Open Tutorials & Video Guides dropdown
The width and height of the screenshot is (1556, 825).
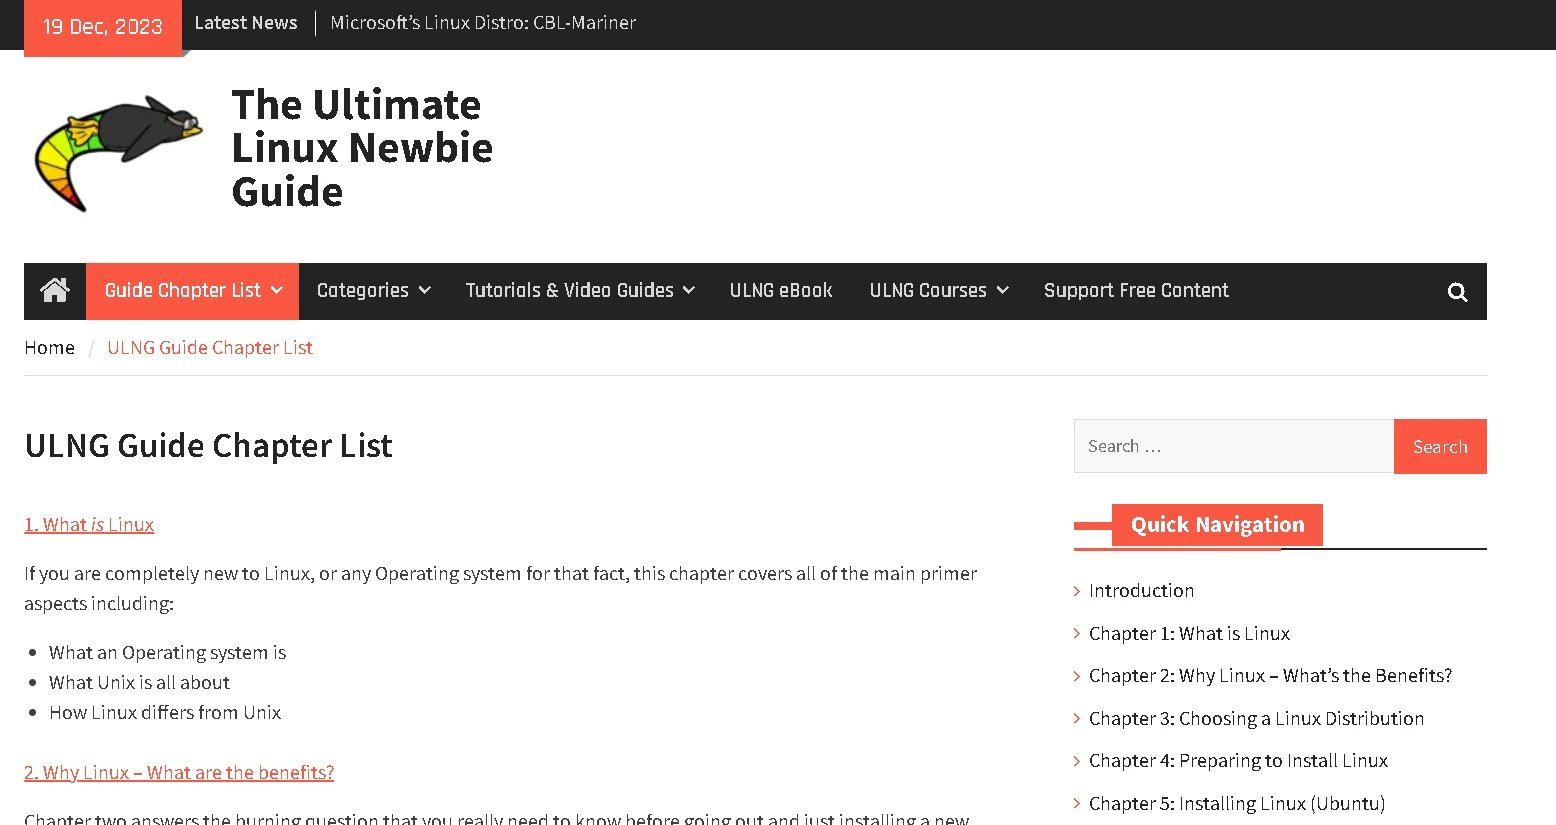(579, 291)
